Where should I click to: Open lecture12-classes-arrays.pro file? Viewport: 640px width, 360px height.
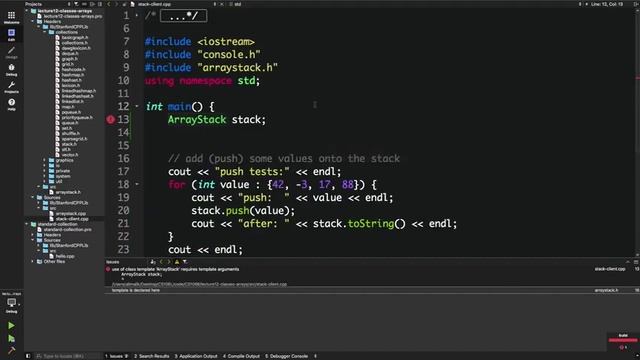tap(73, 16)
